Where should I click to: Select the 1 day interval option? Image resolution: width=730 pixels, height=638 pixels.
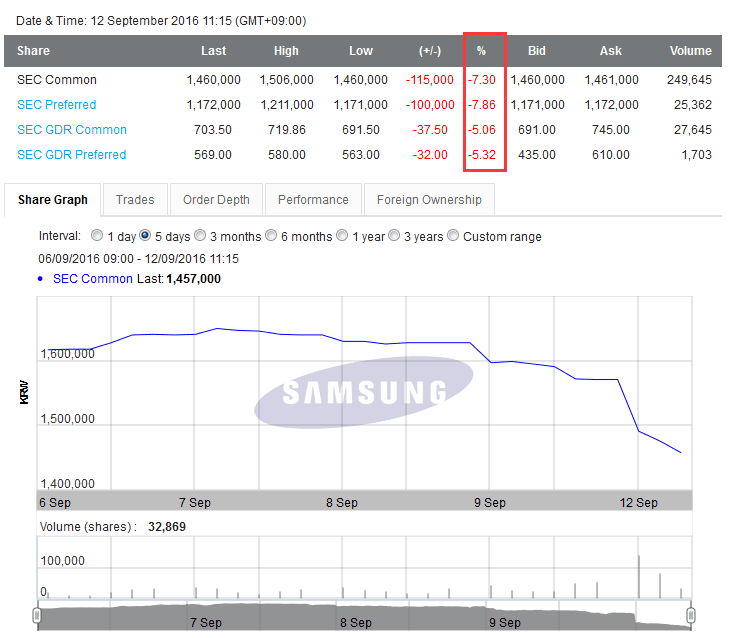point(97,237)
